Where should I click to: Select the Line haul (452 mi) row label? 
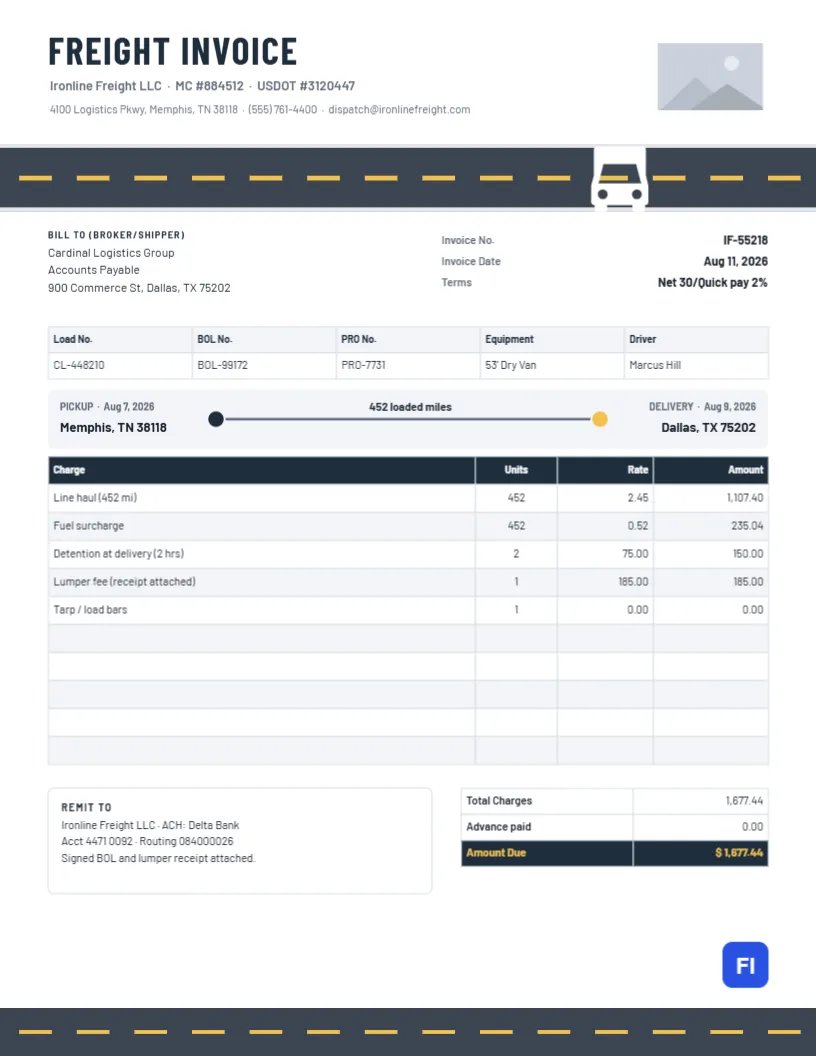click(x=95, y=498)
